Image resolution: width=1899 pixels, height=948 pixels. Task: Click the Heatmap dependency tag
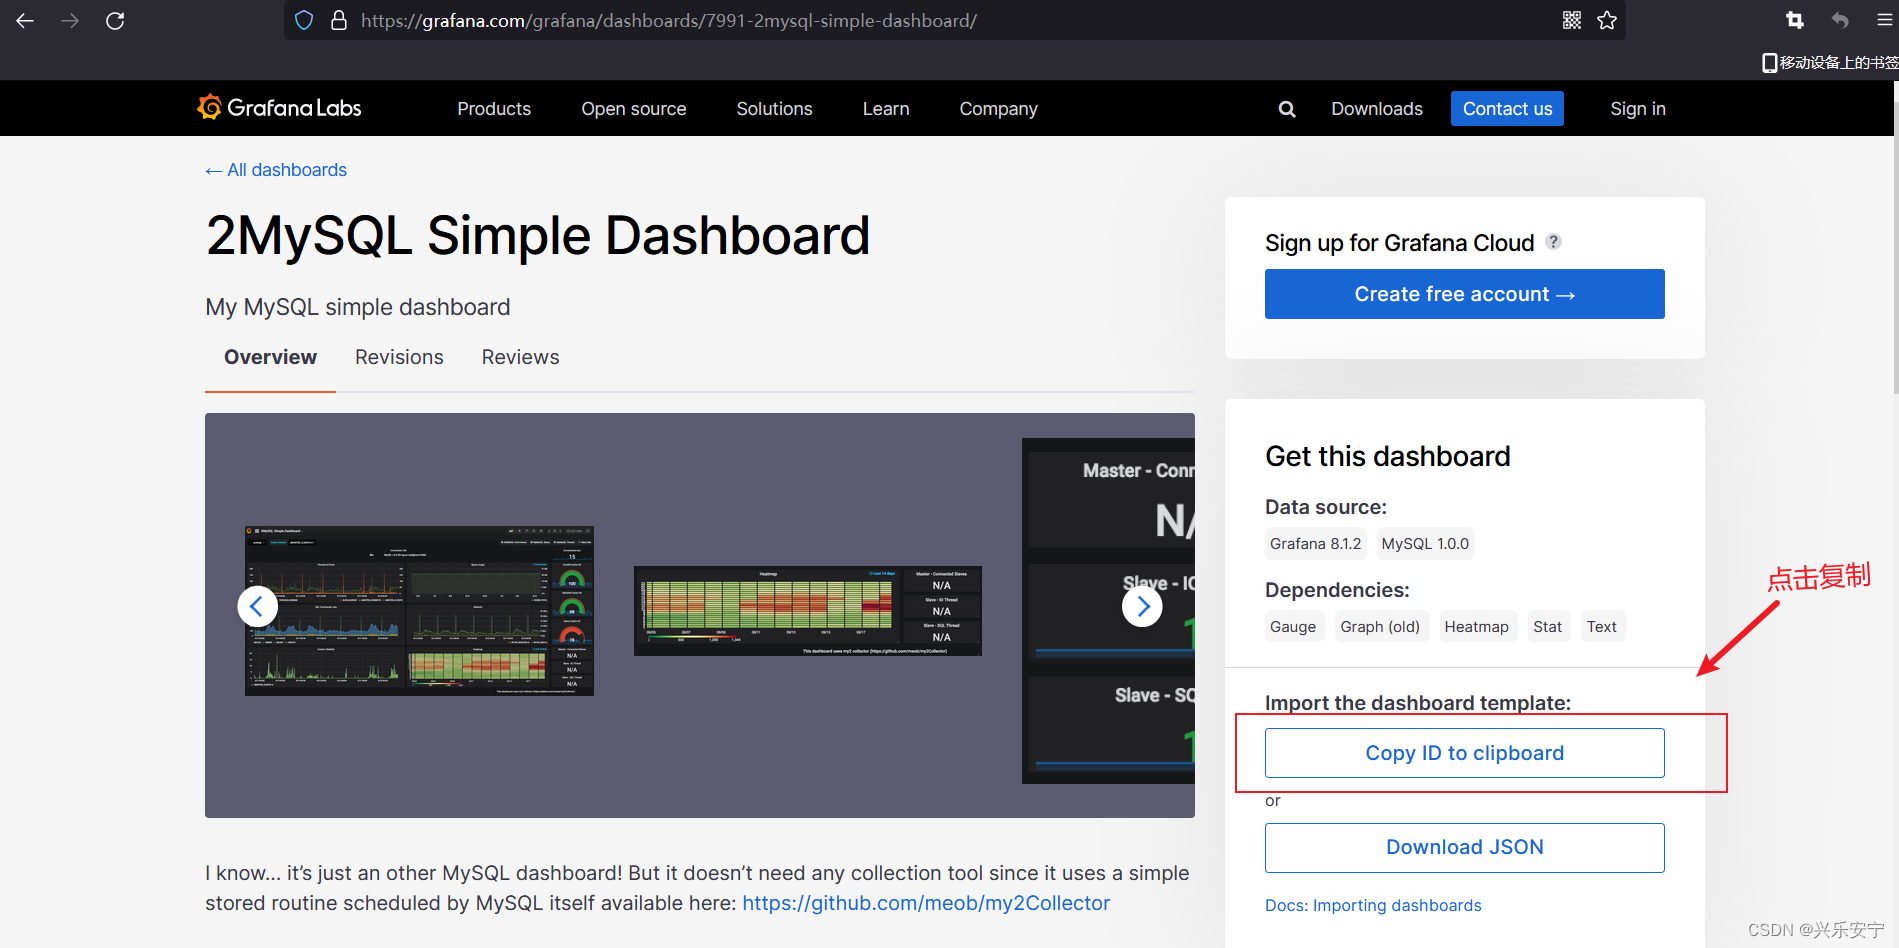[x=1477, y=627]
